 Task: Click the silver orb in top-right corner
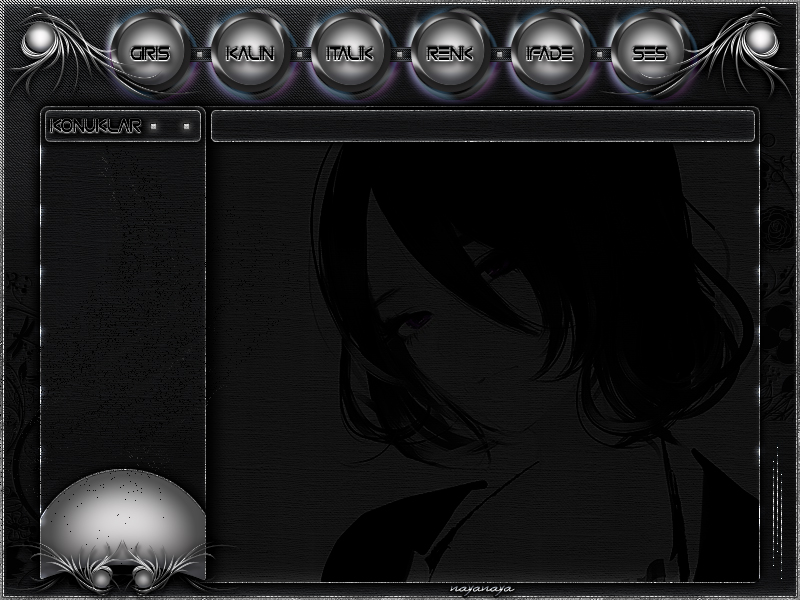[x=761, y=40]
